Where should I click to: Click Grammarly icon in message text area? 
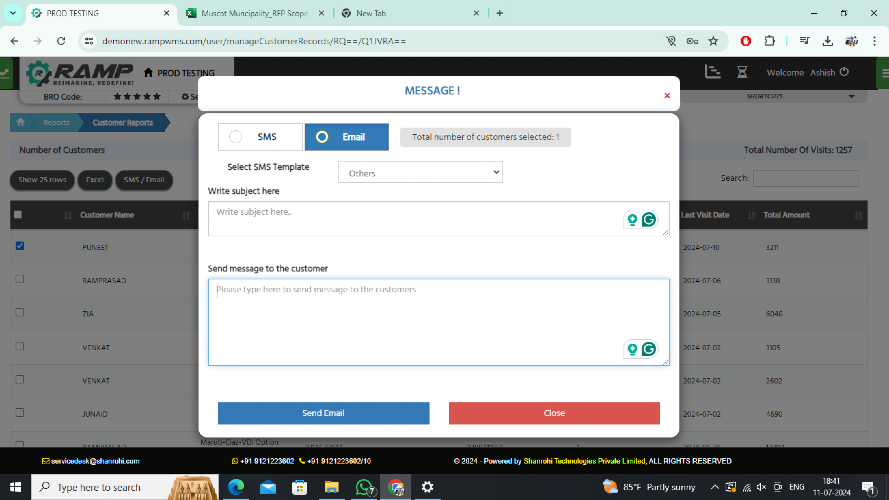649,349
